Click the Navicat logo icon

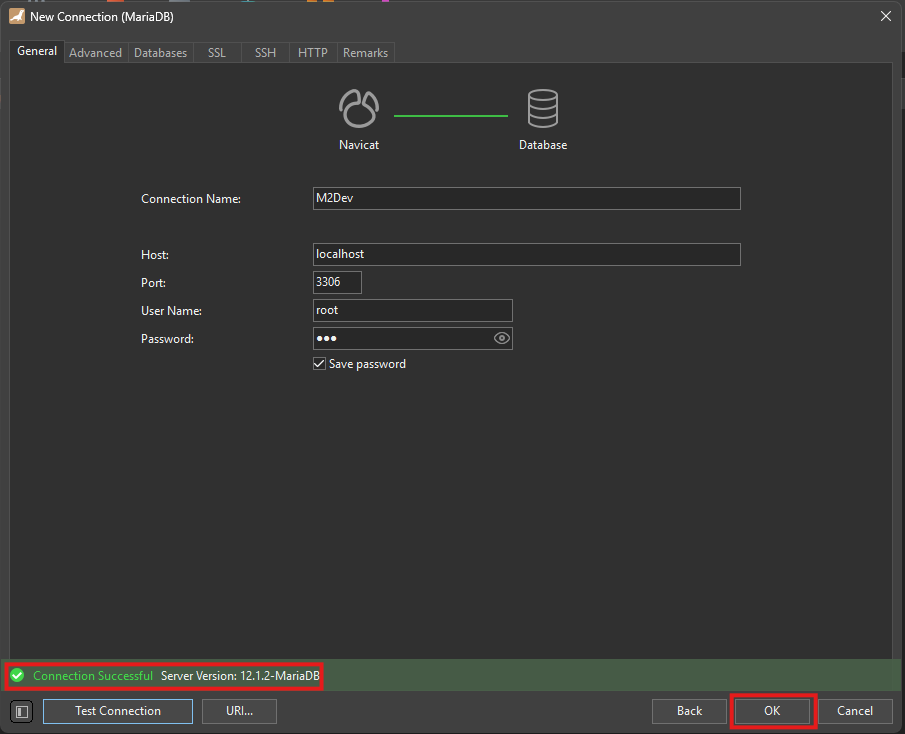point(359,108)
